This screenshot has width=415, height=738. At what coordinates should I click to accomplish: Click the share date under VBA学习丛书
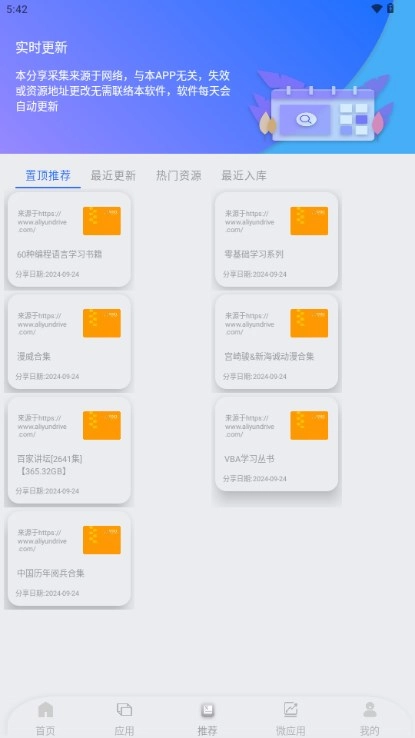tap(255, 479)
